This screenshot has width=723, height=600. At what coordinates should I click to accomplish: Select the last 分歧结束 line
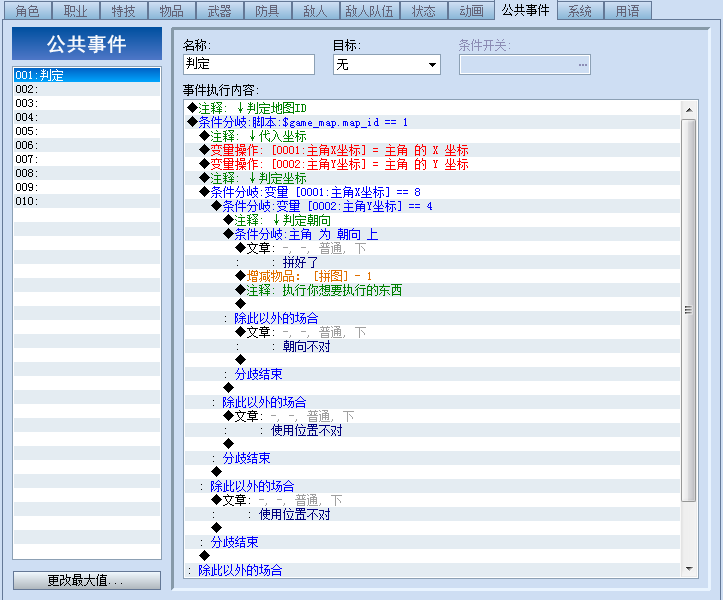click(433, 542)
